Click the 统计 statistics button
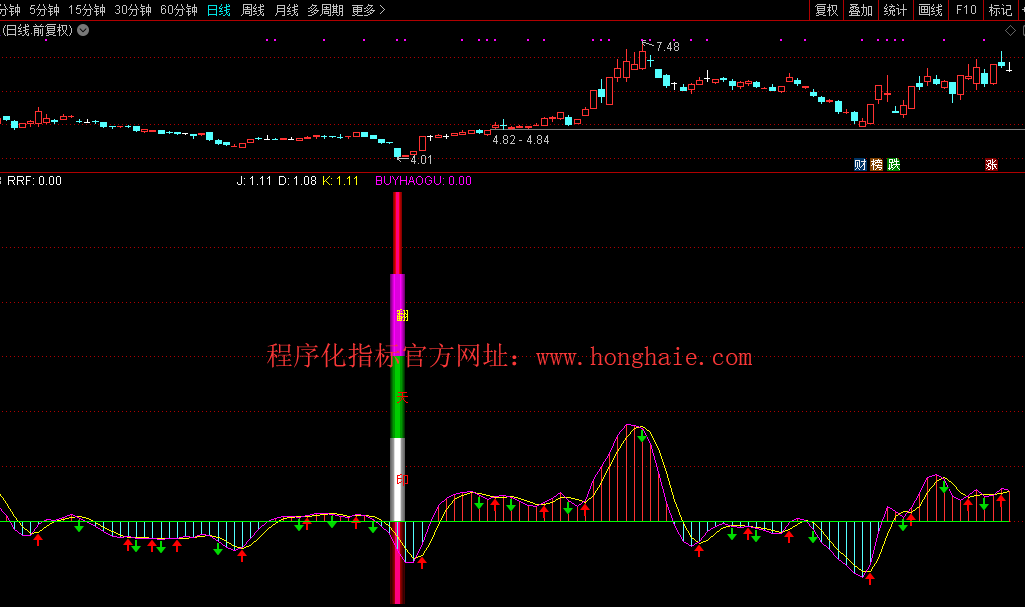The image size is (1025, 607). 895,10
